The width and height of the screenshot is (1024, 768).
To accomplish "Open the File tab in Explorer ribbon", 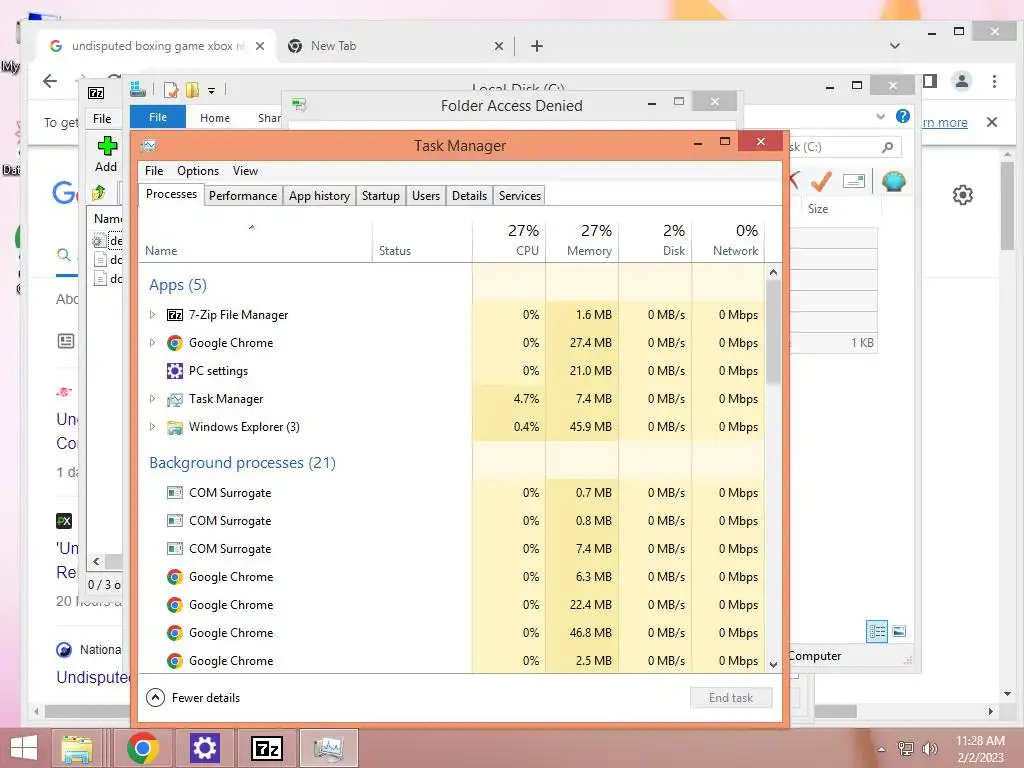I will click(x=158, y=117).
